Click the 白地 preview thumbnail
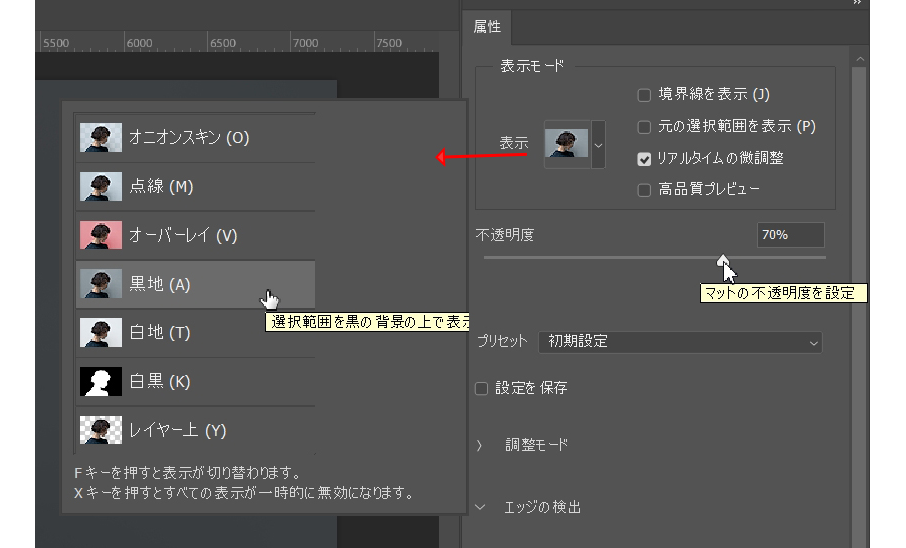 tap(101, 332)
